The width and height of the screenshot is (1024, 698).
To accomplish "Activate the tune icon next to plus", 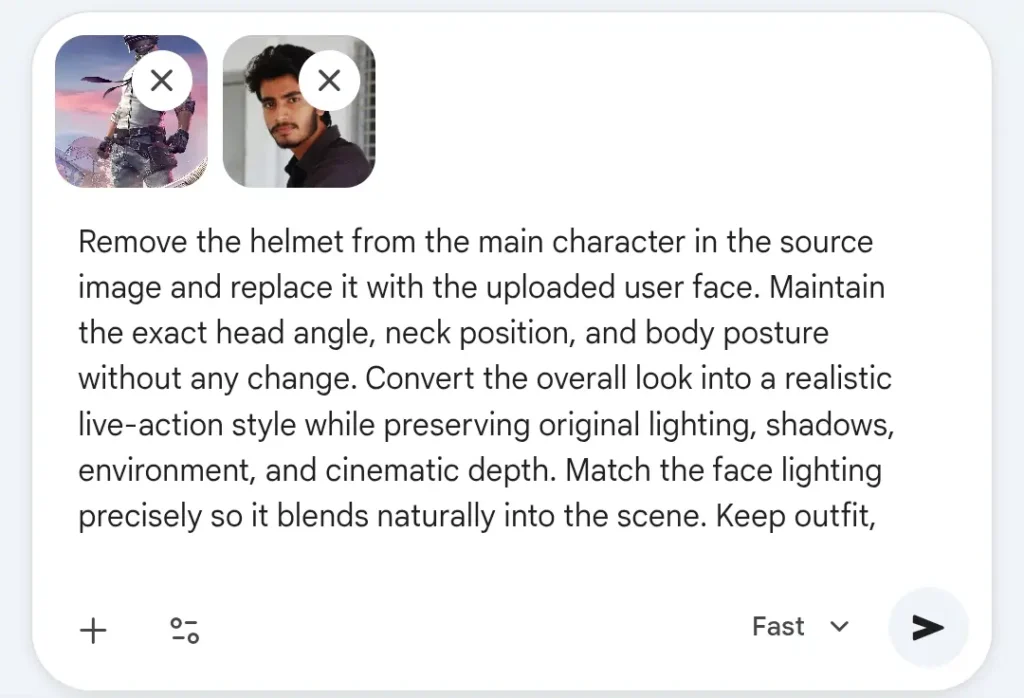I will pyautogui.click(x=183, y=630).
